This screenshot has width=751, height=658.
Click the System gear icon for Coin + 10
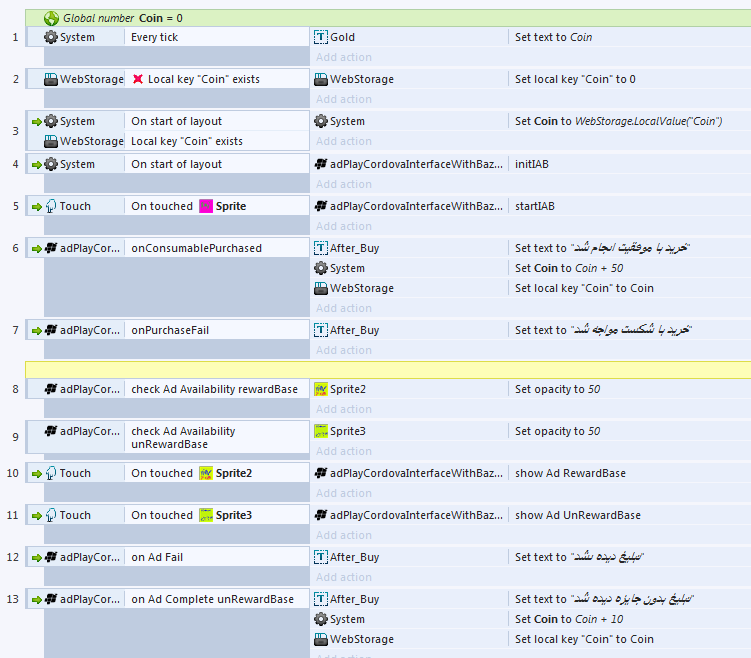(321, 619)
